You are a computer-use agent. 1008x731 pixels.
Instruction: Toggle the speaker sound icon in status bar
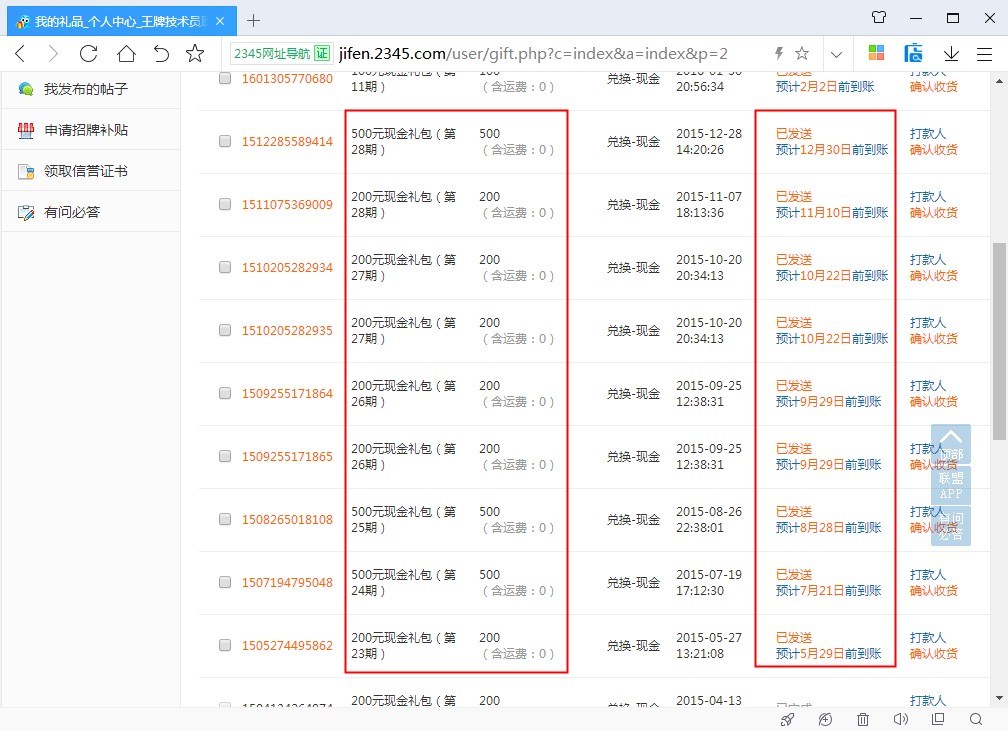pyautogui.click(x=900, y=719)
